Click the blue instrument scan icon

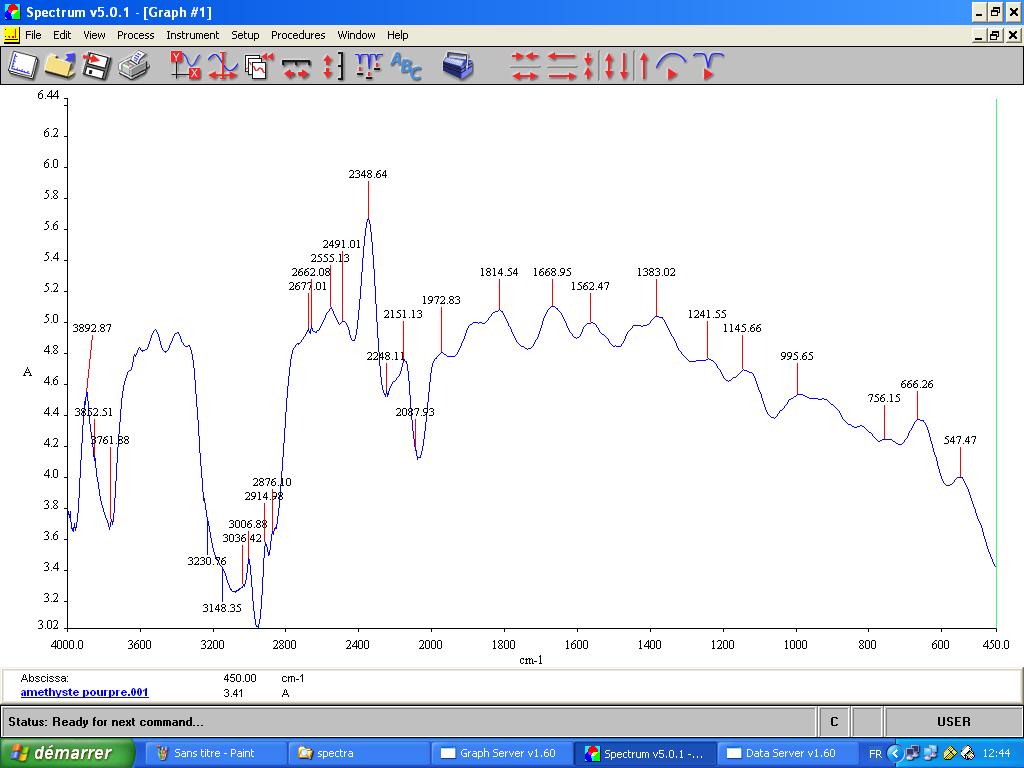[x=458, y=66]
